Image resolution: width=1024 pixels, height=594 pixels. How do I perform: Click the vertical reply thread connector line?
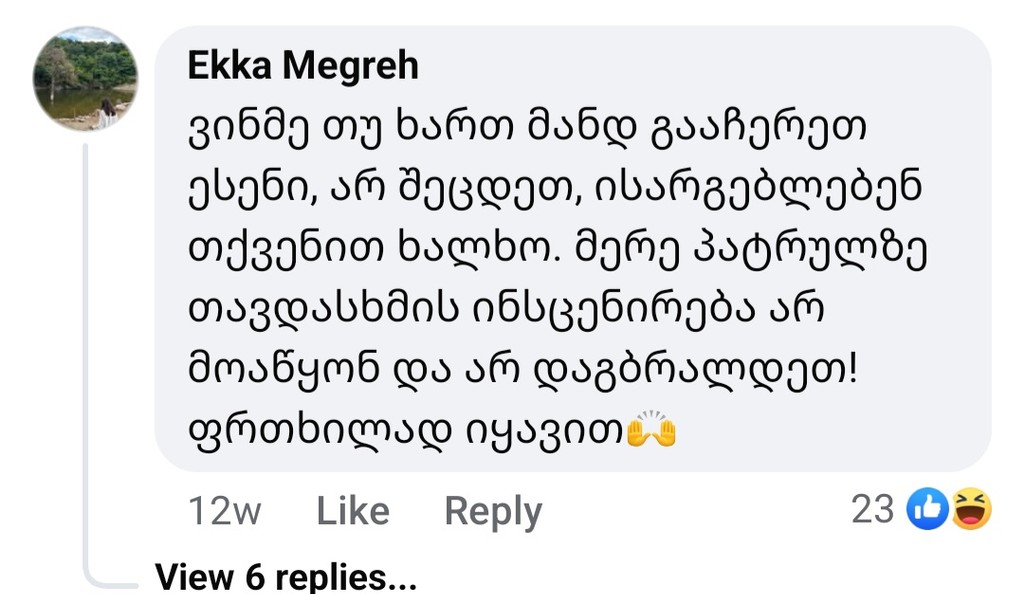85,350
